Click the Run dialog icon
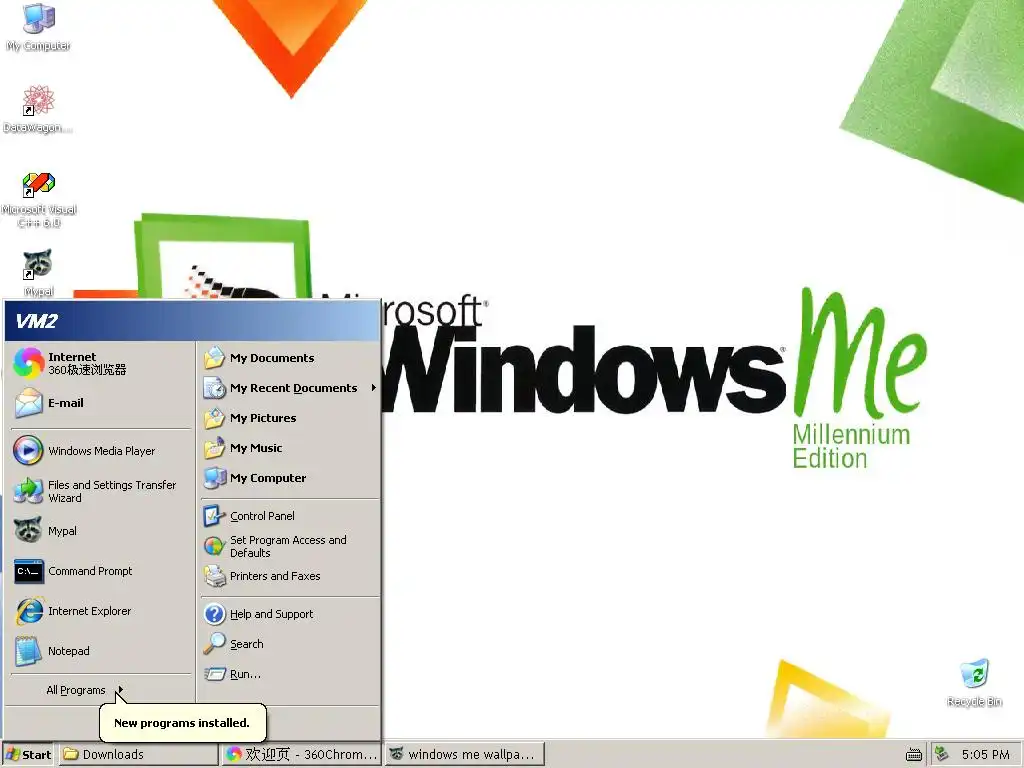This screenshot has width=1024, height=768. point(214,674)
